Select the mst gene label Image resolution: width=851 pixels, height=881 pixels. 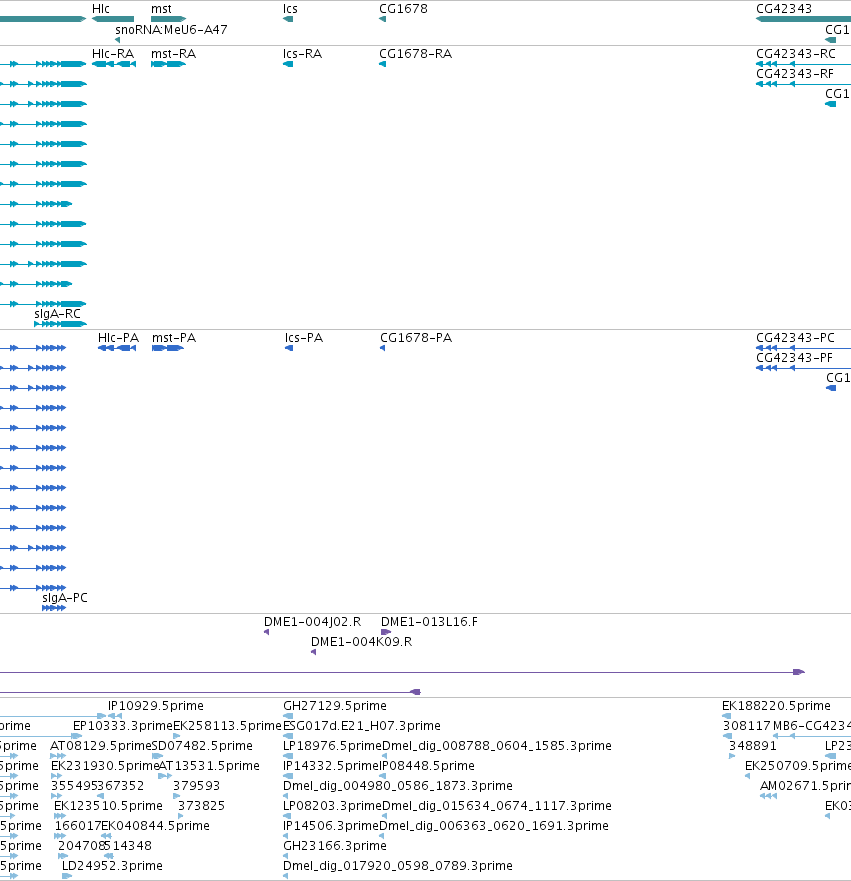point(161,9)
